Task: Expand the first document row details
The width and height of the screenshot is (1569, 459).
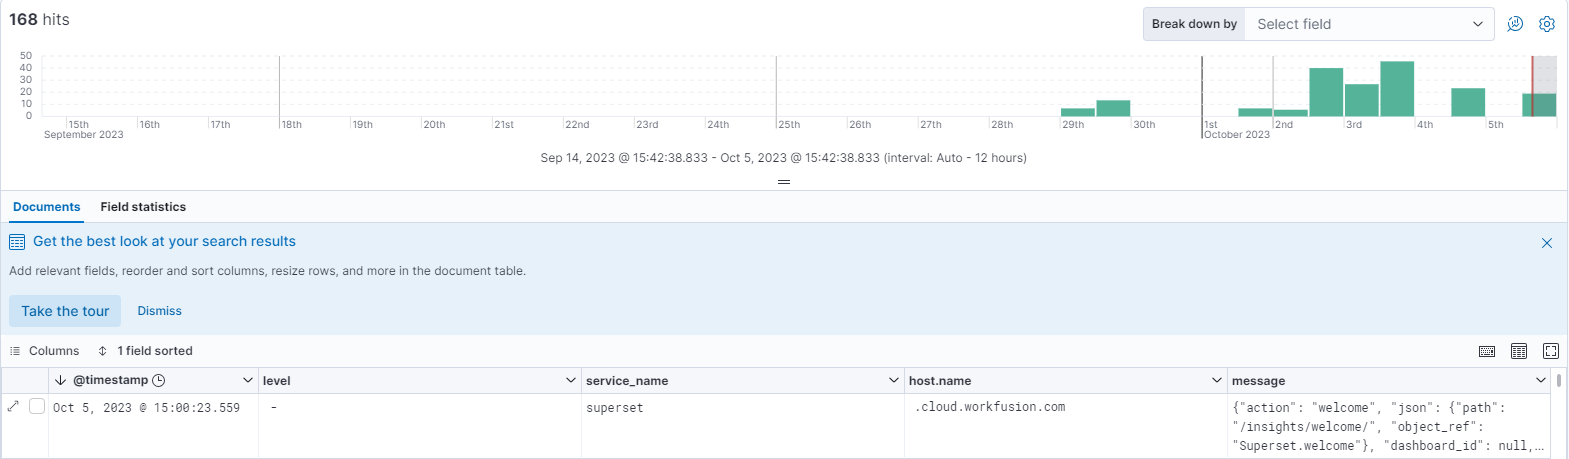Action: click(x=13, y=406)
